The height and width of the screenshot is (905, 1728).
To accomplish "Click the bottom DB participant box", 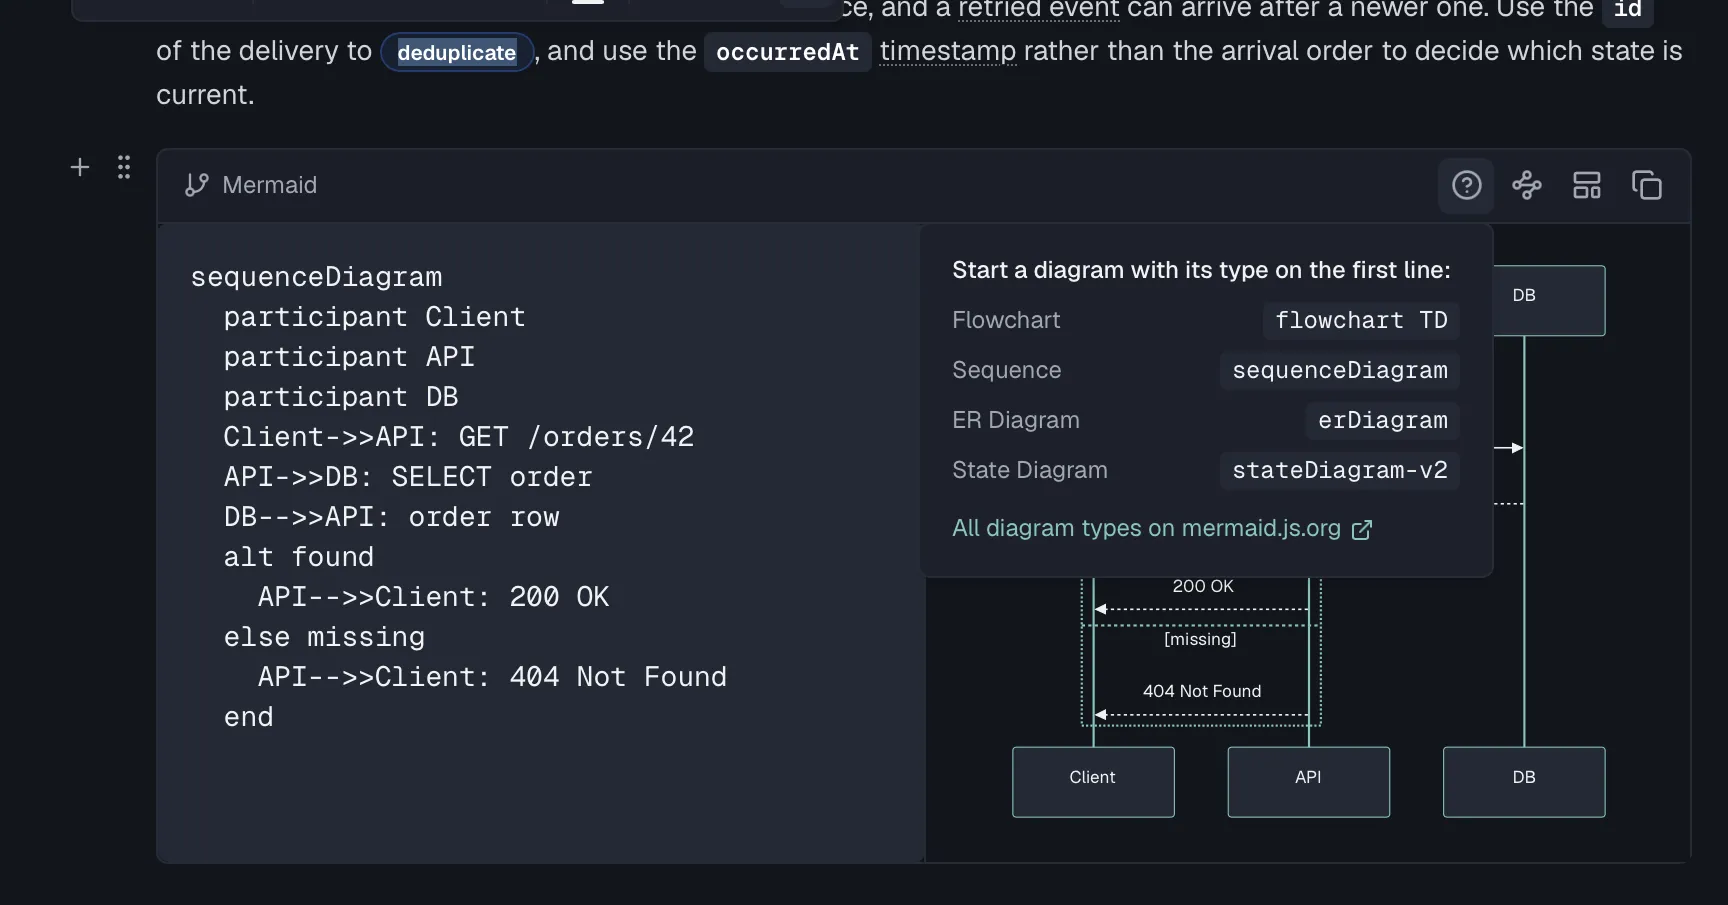I will pos(1524,782).
